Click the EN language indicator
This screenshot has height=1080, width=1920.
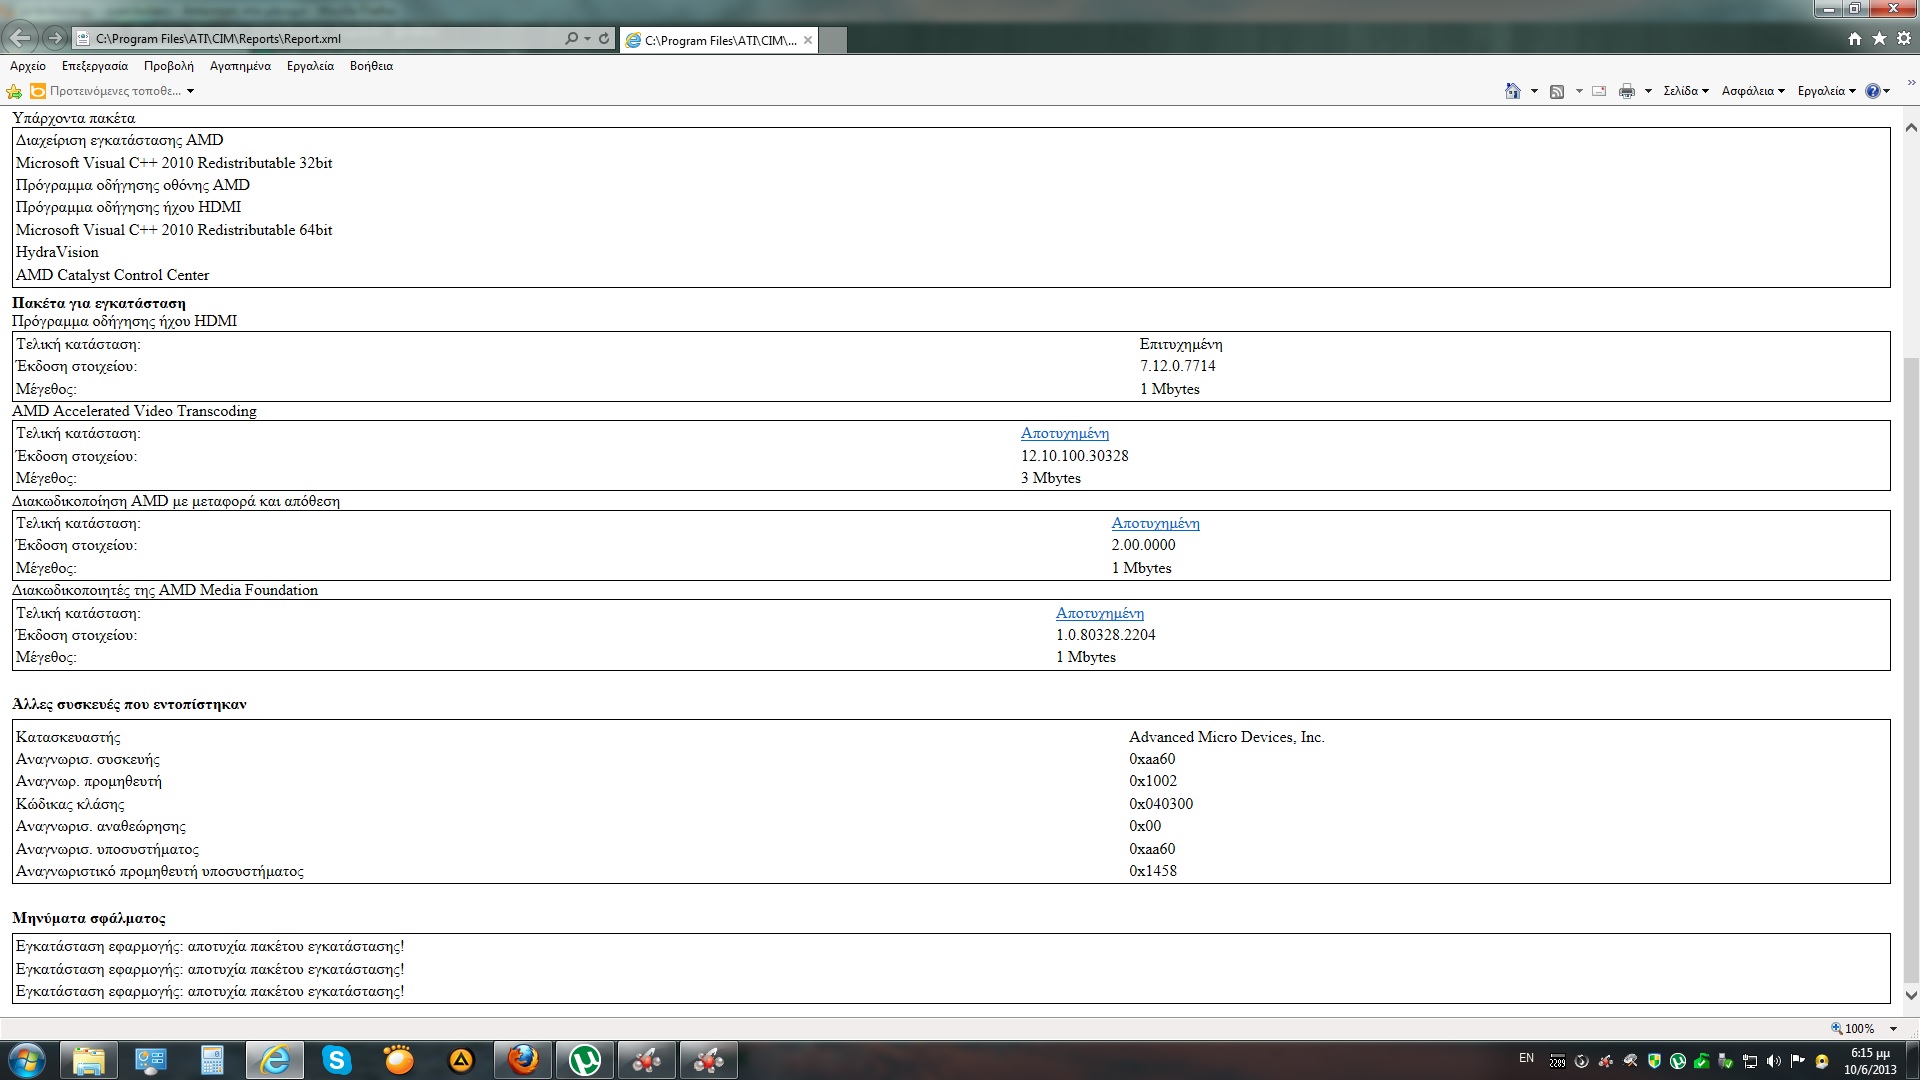[1526, 1058]
